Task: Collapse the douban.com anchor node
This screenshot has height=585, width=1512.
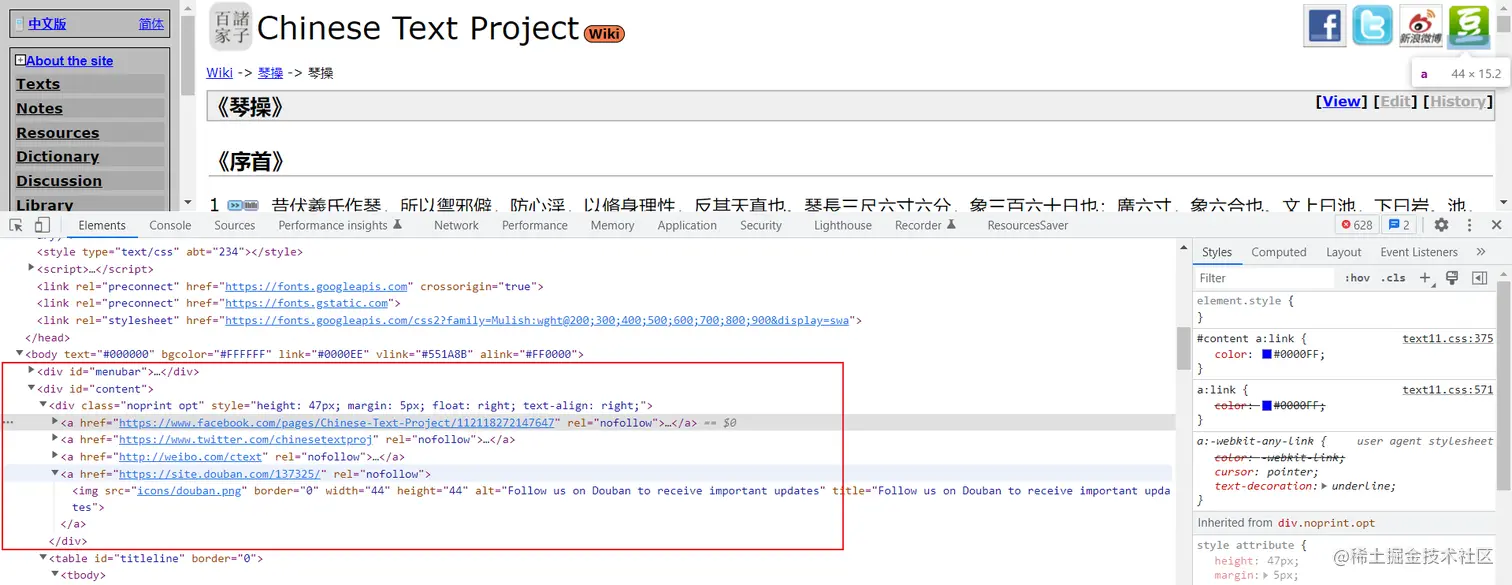Action: pos(55,473)
